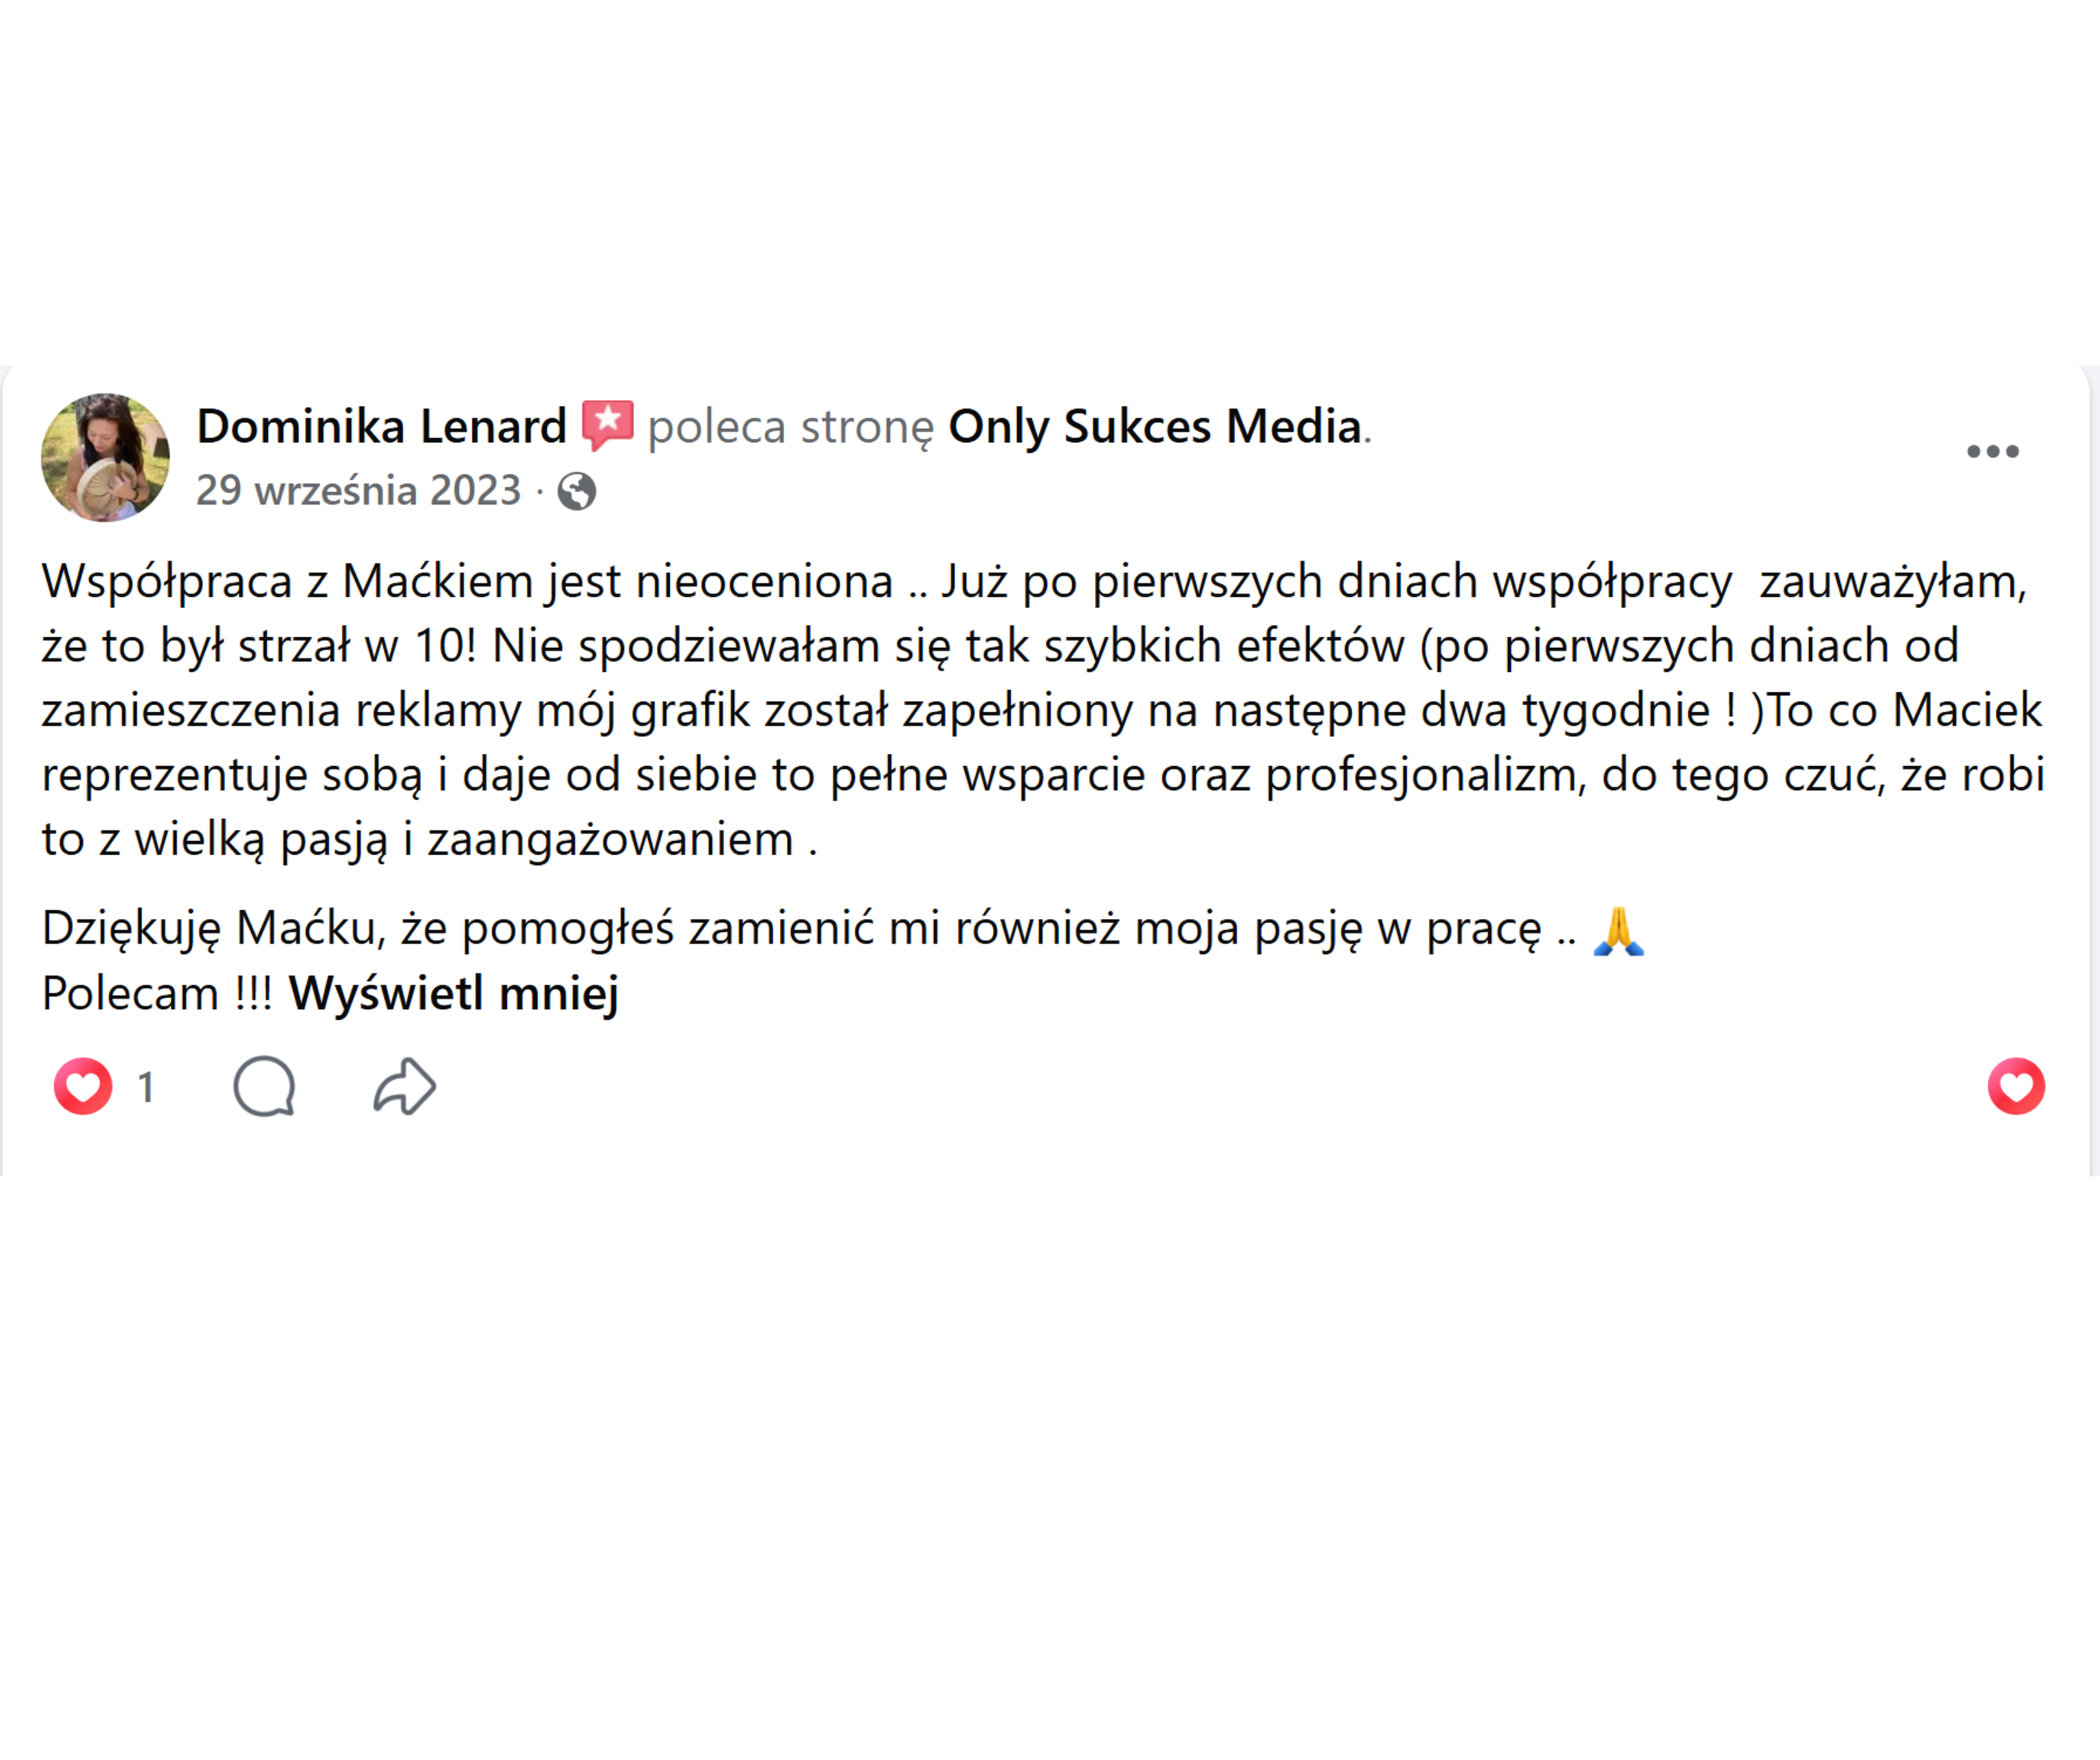Screen dimensions: 2100x1760
Task: Click the 'poleca stronę' text in header
Action: [x=790, y=427]
